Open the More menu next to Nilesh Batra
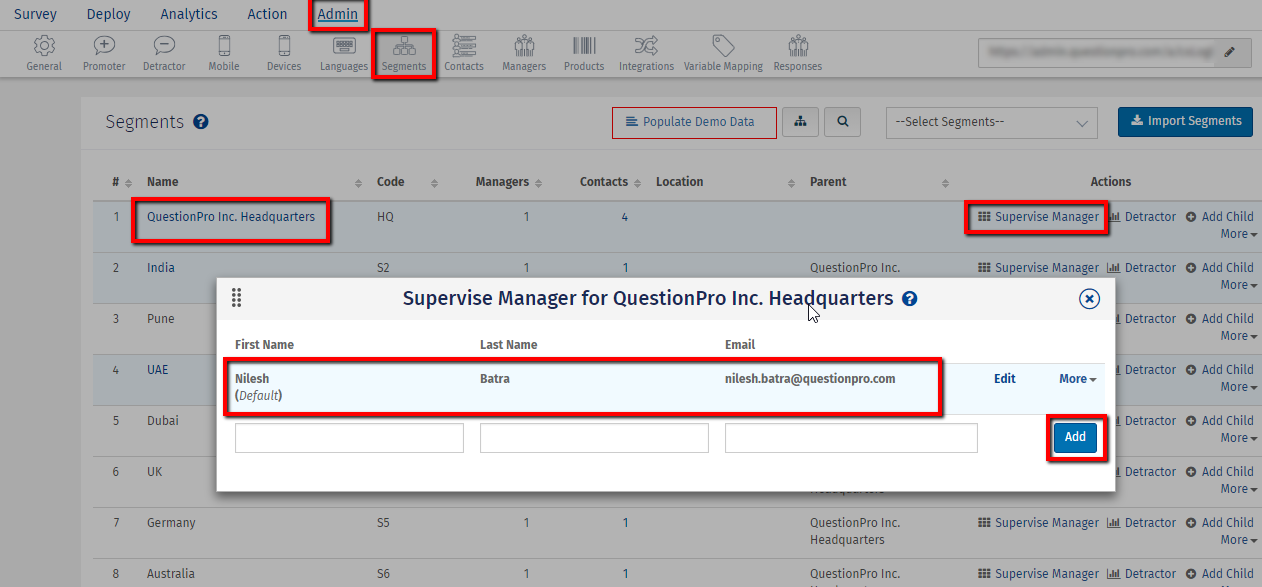1262x587 pixels. click(x=1076, y=378)
